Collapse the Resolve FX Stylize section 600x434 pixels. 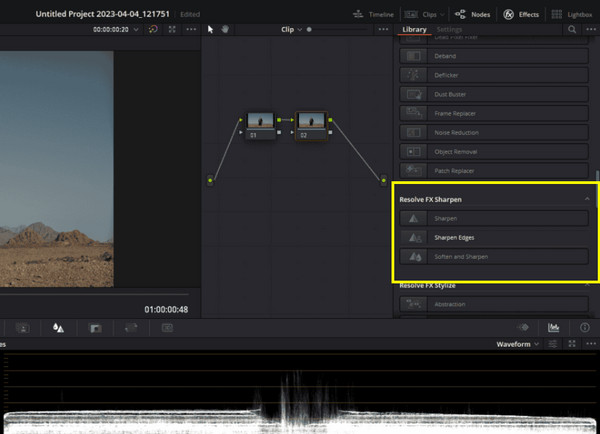587,286
